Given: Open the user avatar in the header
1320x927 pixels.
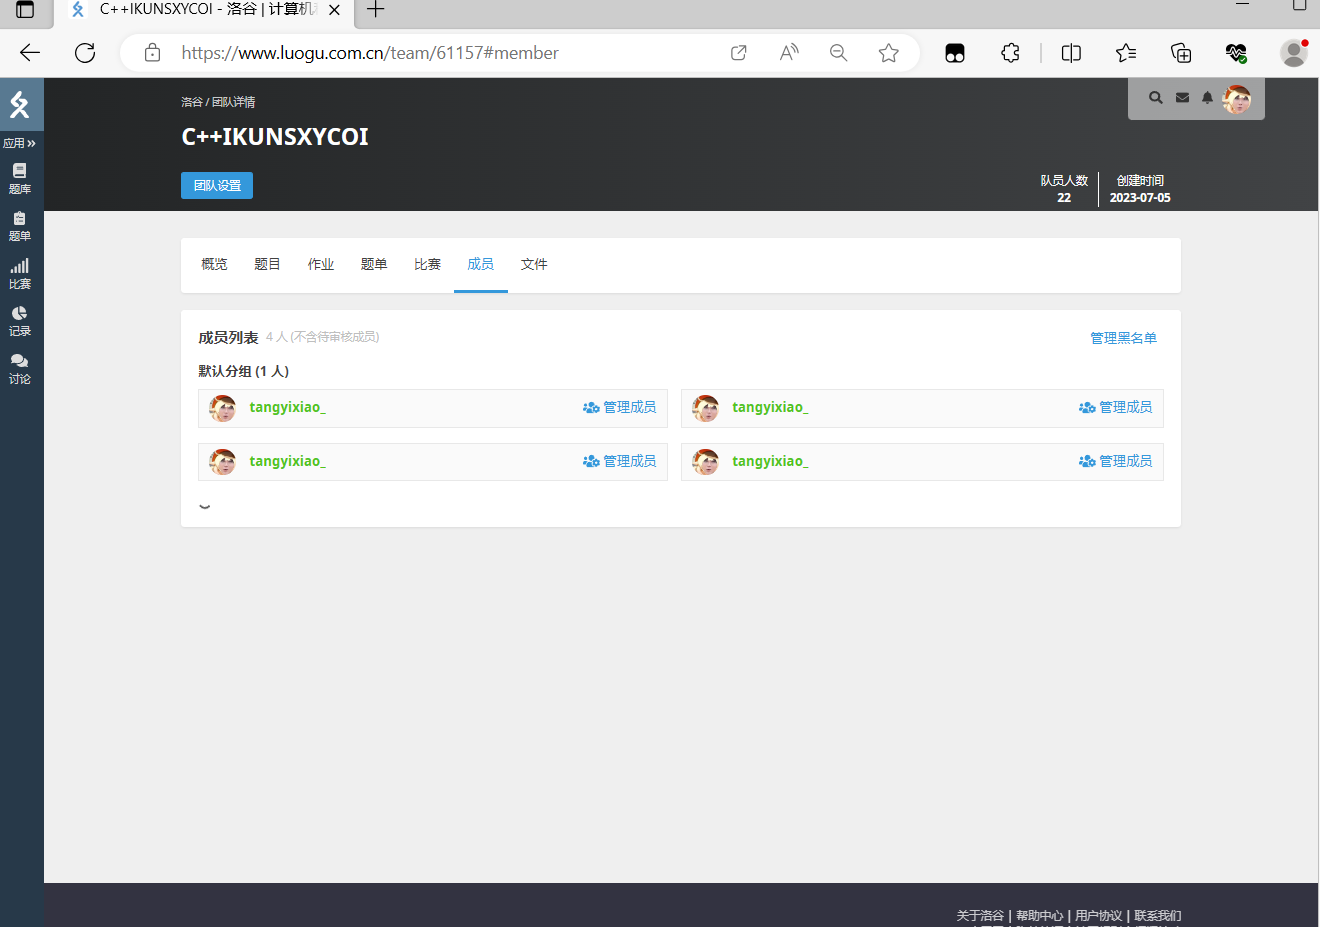Looking at the screenshot, I should point(1237,99).
